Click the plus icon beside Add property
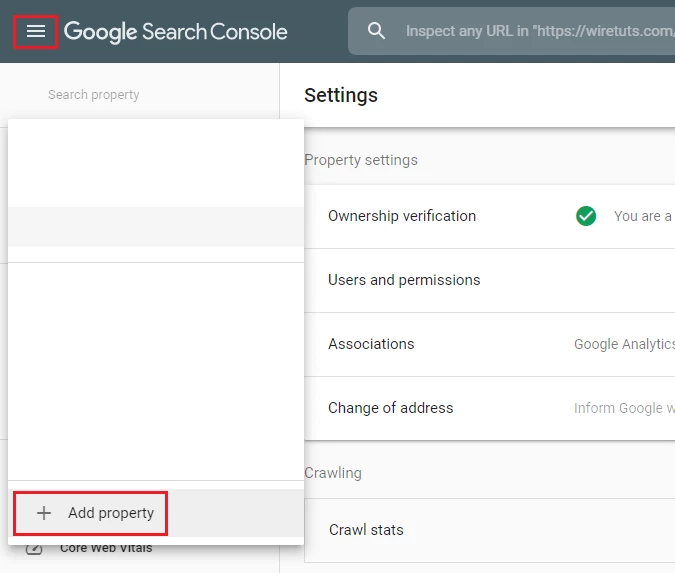675x573 pixels. coord(43,513)
